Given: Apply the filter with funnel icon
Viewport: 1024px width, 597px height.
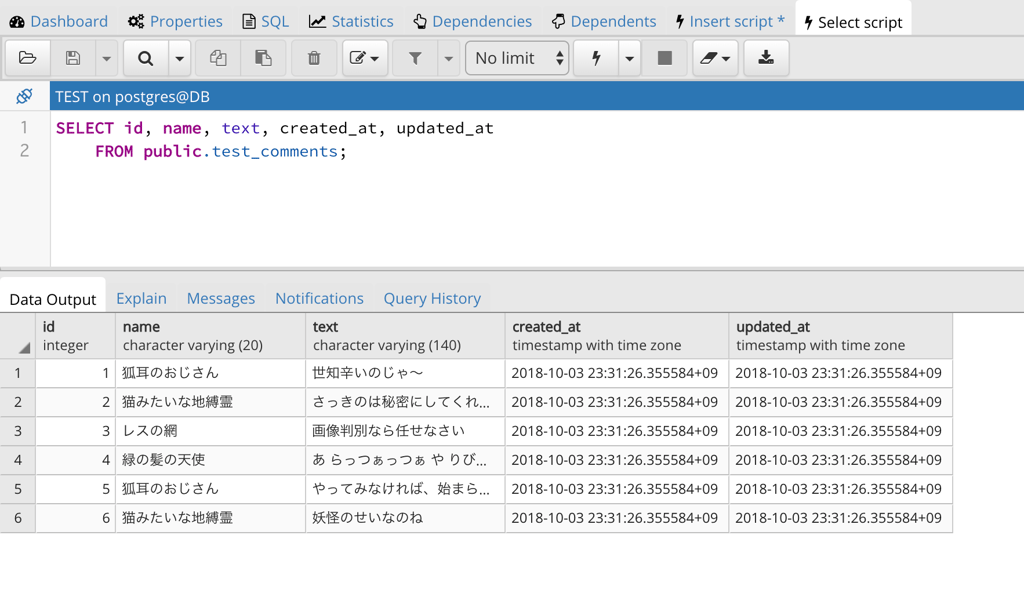Looking at the screenshot, I should [x=415, y=58].
